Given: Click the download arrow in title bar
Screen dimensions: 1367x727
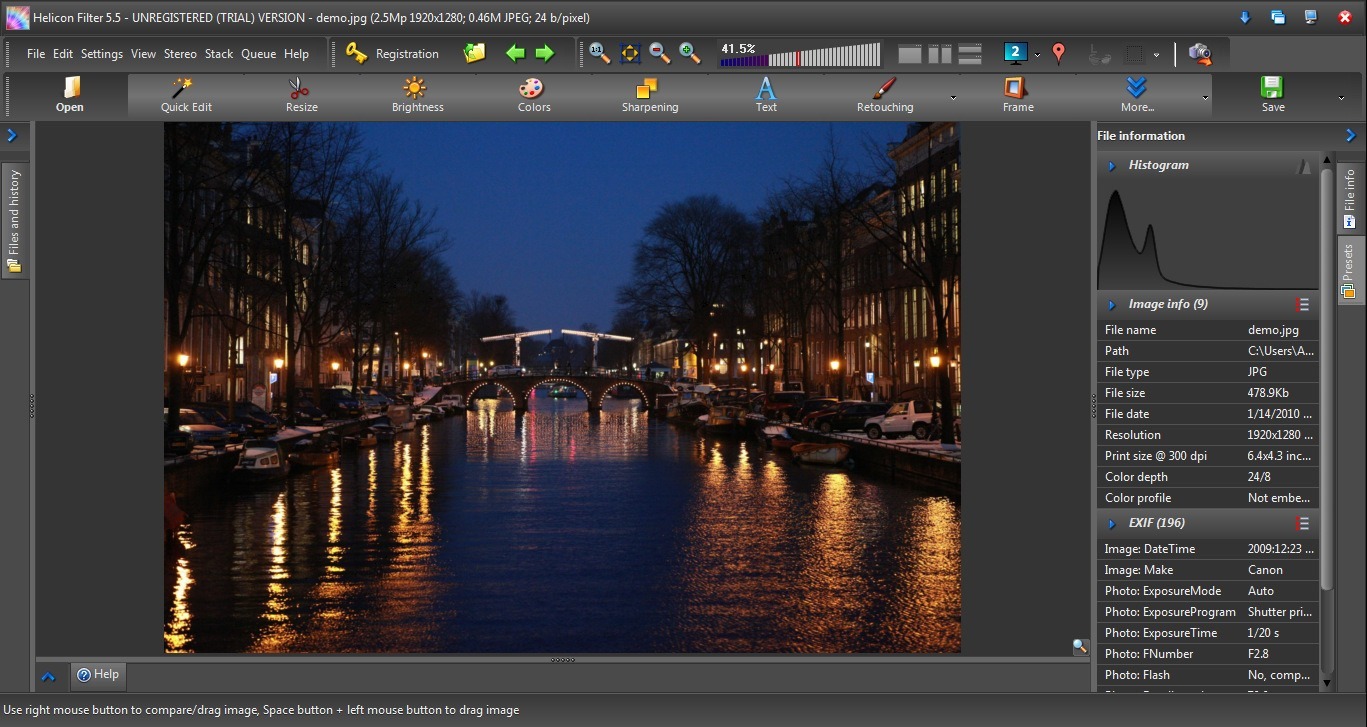Looking at the screenshot, I should point(1245,17).
